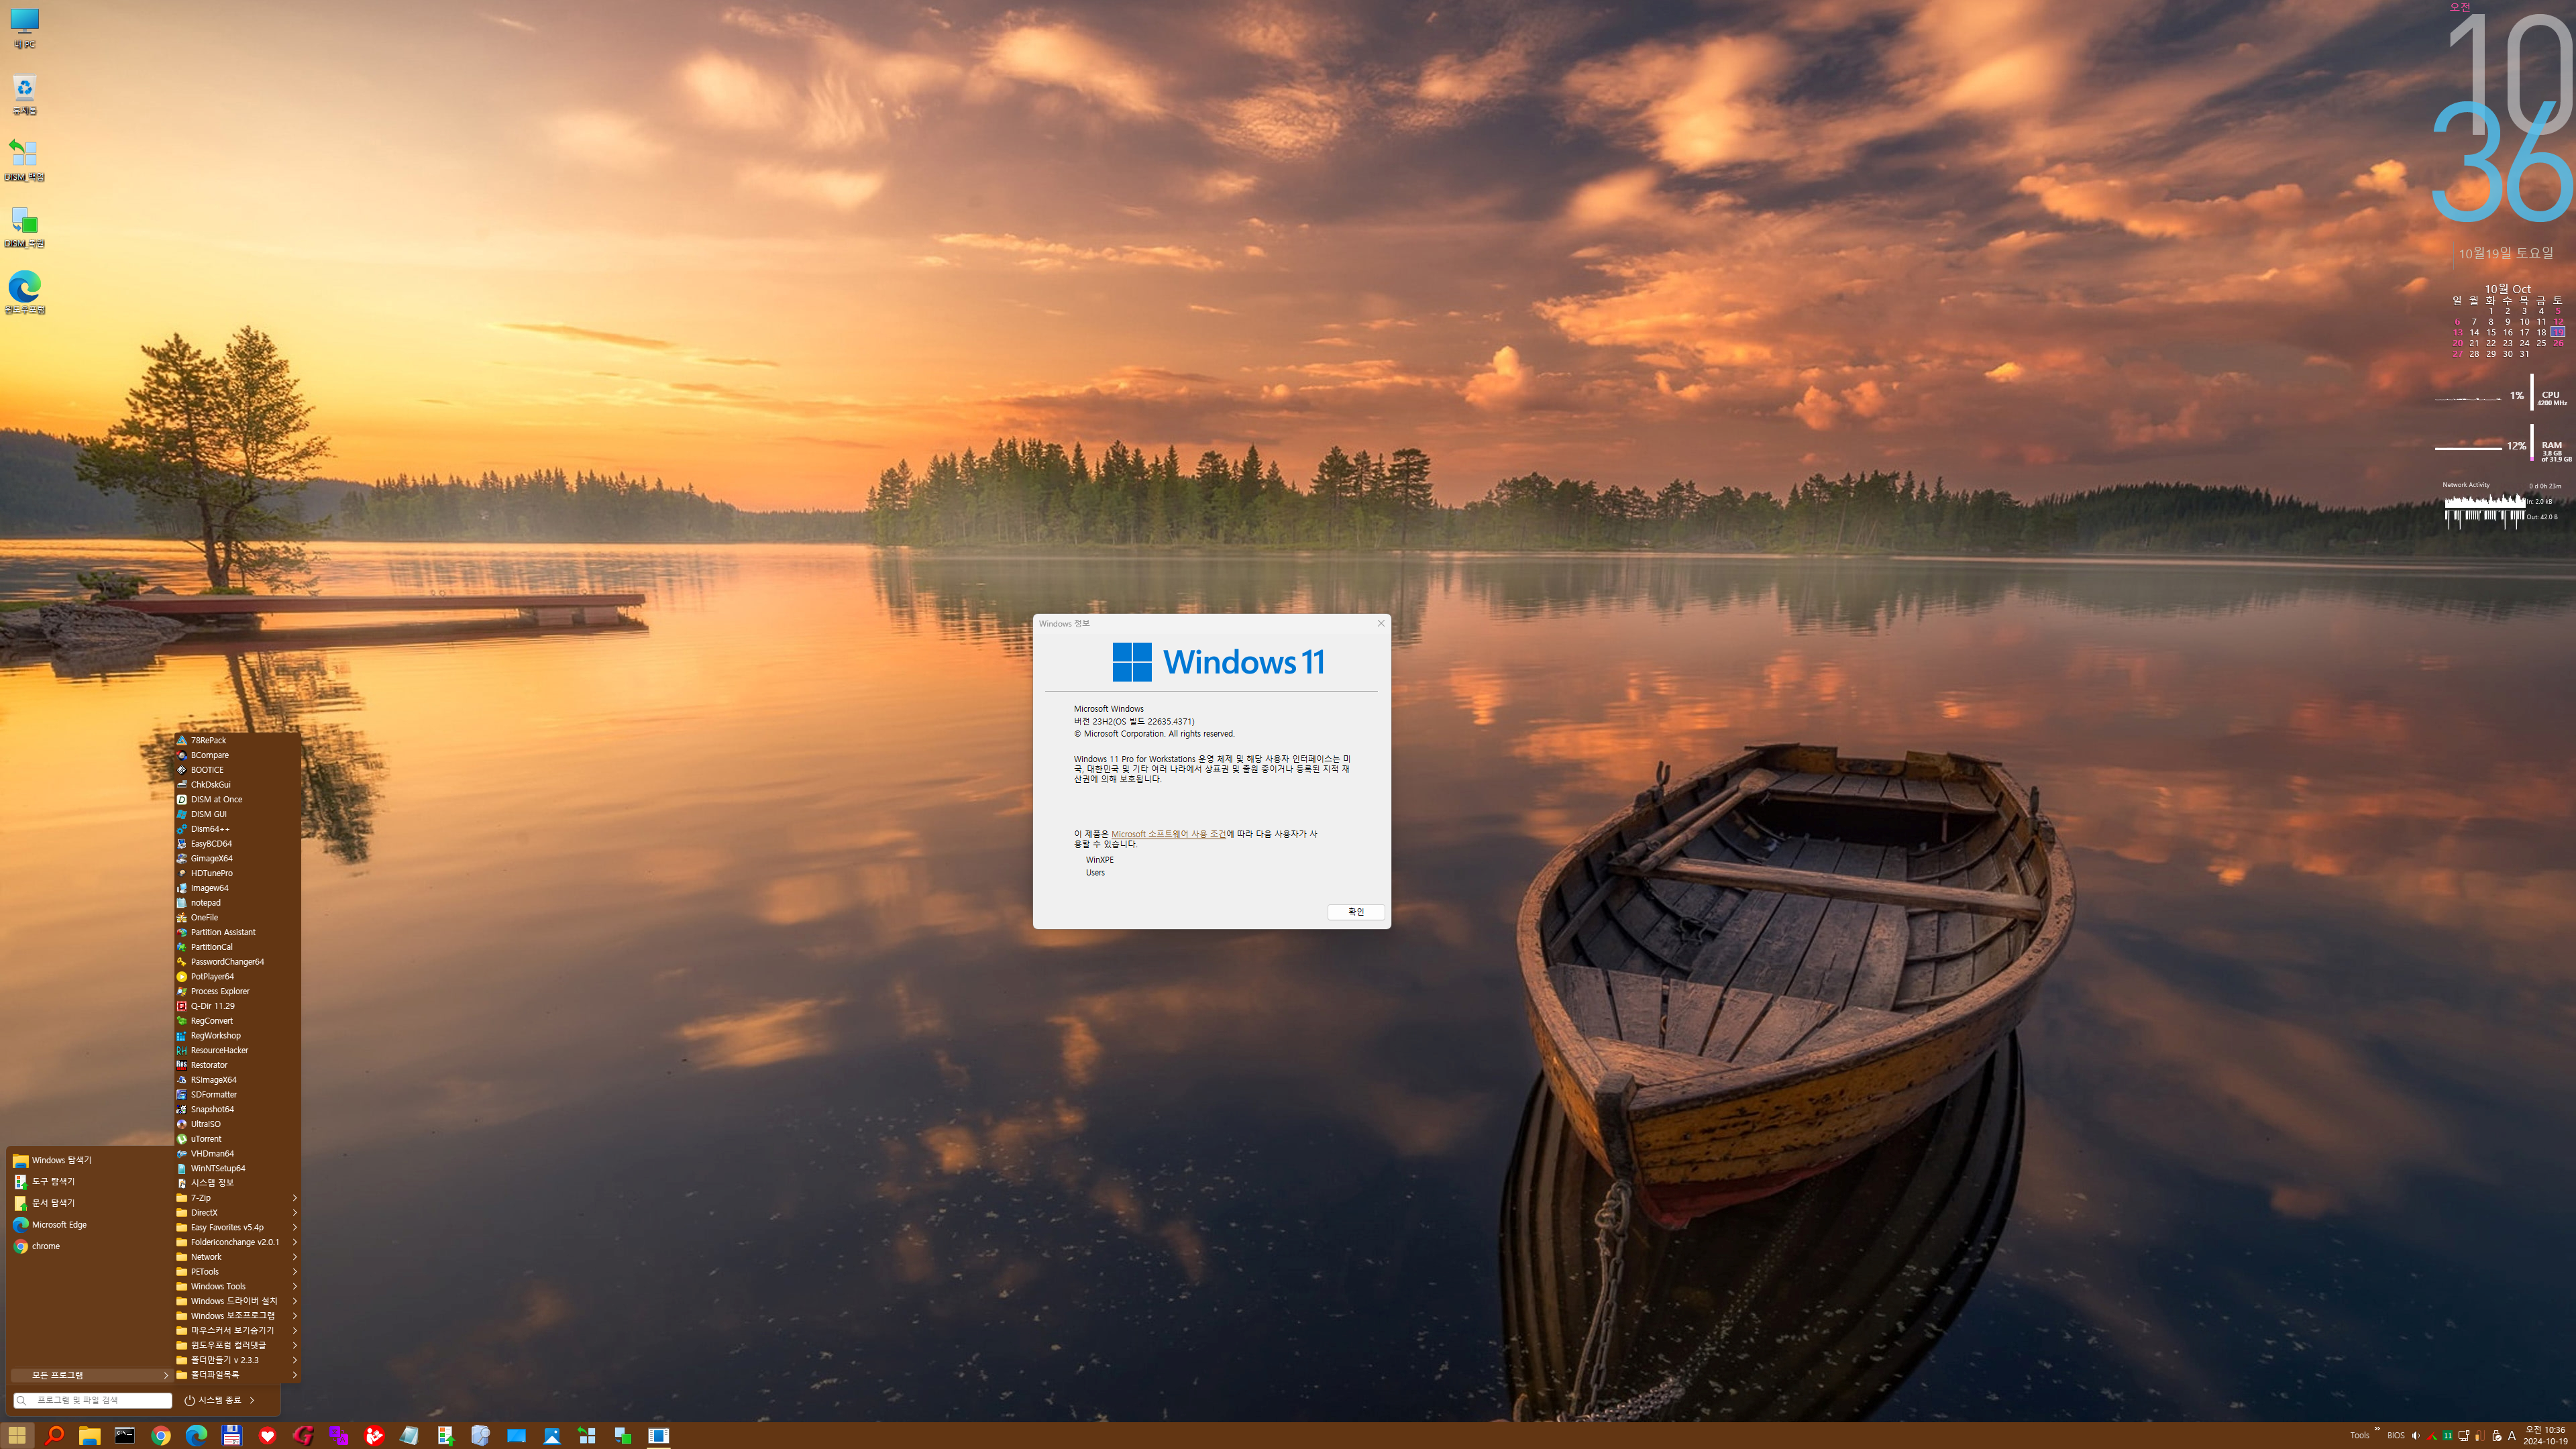The height and width of the screenshot is (1449, 2576).
Task: Launch Edge from the taskbar
Action: [196, 1435]
